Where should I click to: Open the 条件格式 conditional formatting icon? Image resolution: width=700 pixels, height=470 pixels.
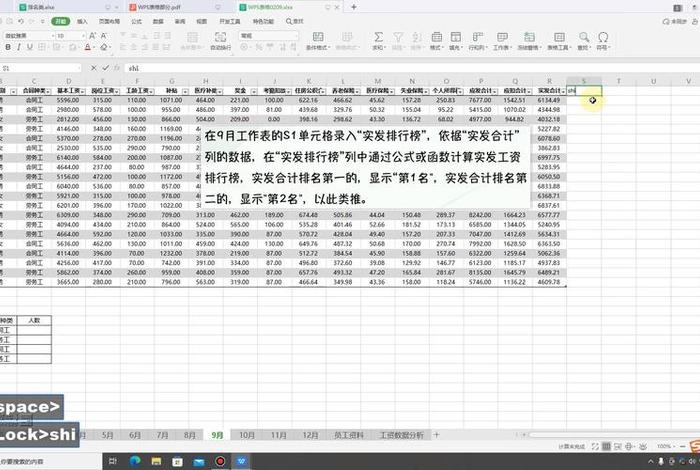tap(317, 41)
